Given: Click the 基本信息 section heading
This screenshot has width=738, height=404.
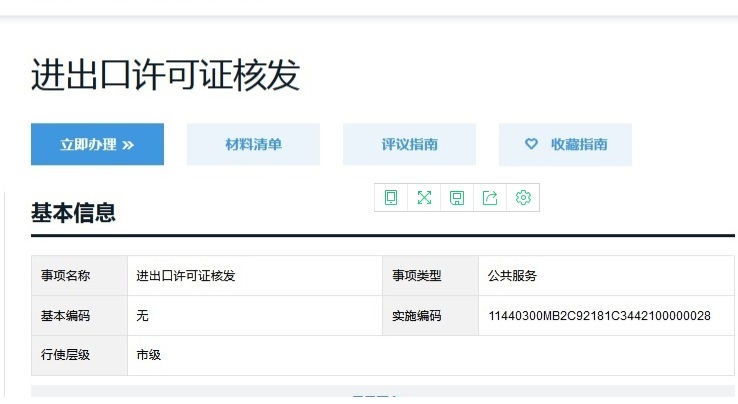Looking at the screenshot, I should [73, 212].
